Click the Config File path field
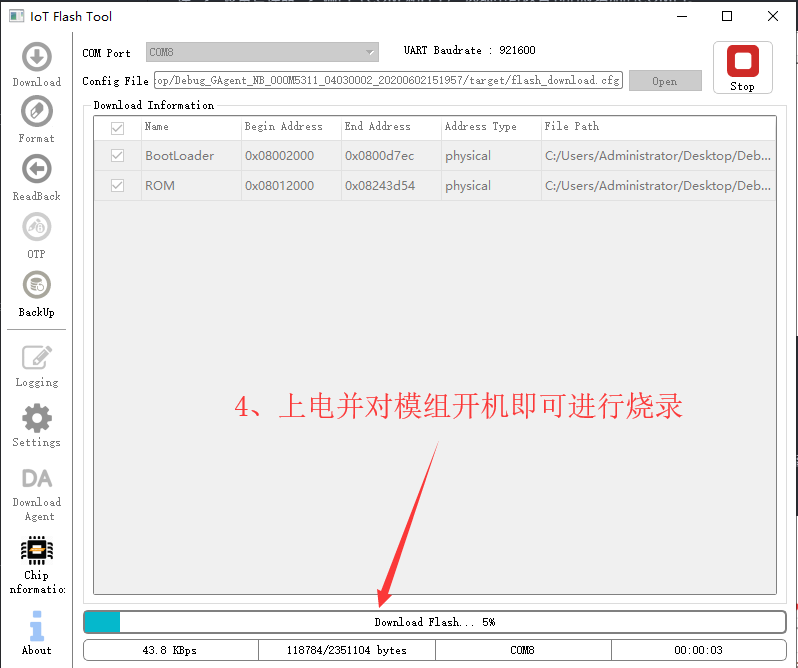 (x=388, y=80)
